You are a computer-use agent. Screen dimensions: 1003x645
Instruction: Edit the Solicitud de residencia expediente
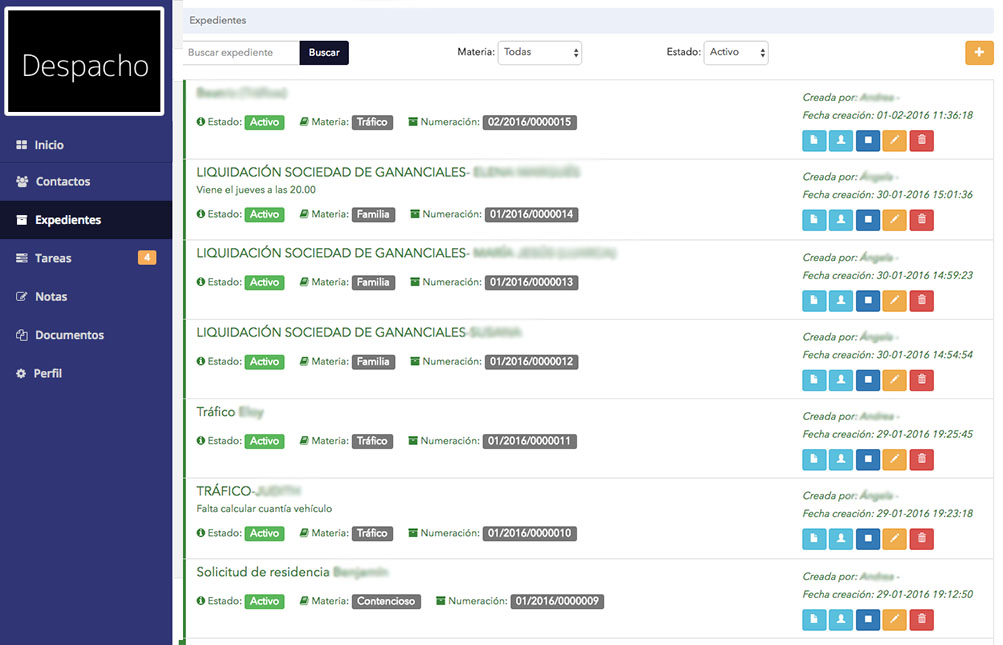pos(895,620)
